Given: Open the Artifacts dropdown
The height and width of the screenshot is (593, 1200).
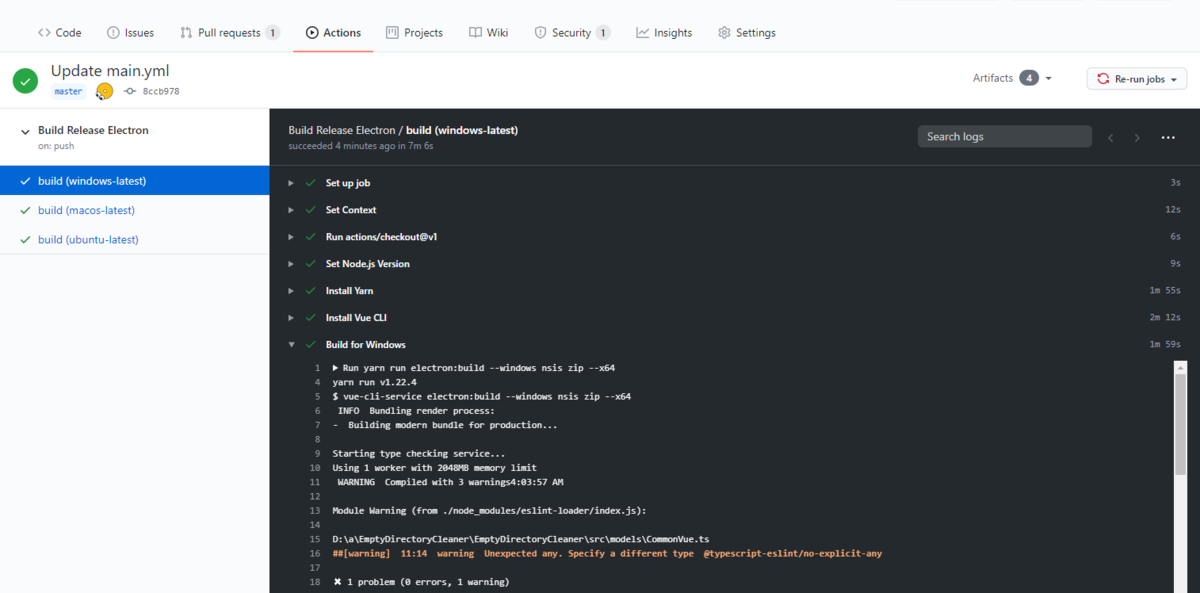Looking at the screenshot, I should (x=1012, y=78).
